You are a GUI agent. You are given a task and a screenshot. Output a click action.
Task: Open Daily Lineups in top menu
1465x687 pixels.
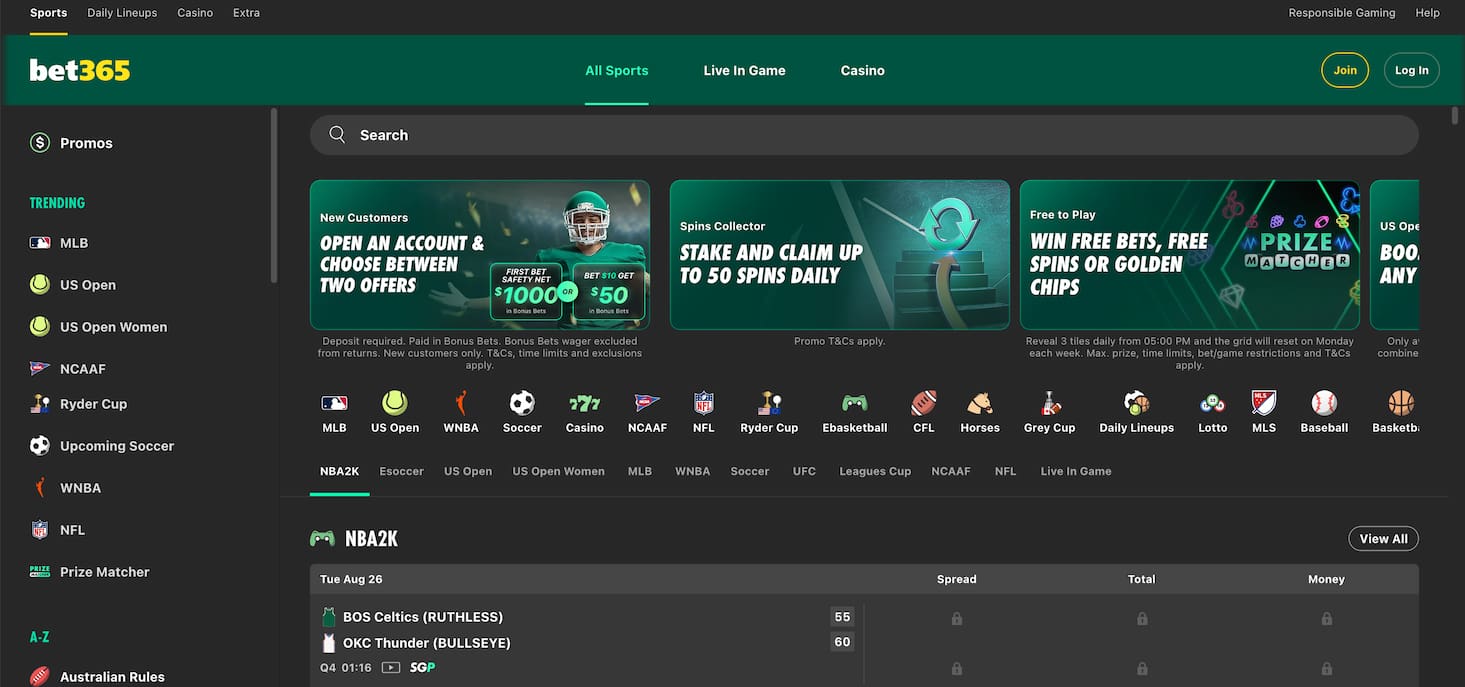[x=122, y=13]
